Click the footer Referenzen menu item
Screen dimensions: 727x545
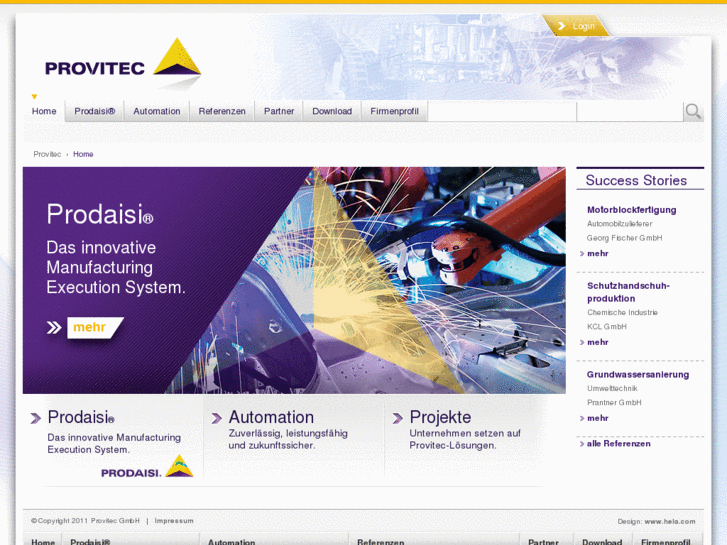point(381,542)
